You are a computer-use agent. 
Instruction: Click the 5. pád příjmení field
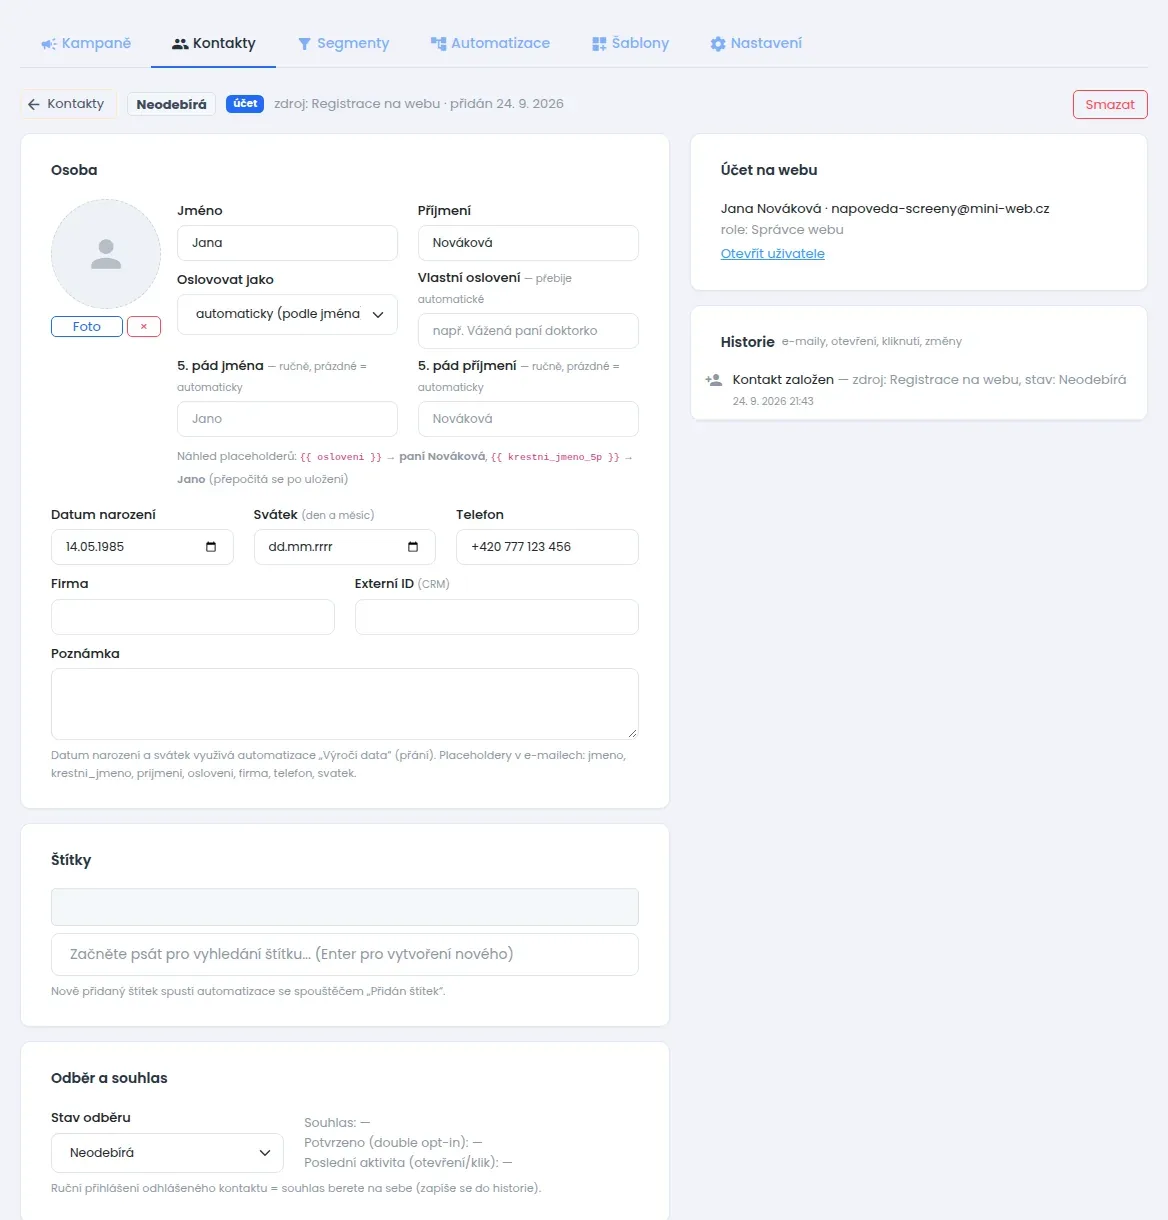tap(528, 419)
